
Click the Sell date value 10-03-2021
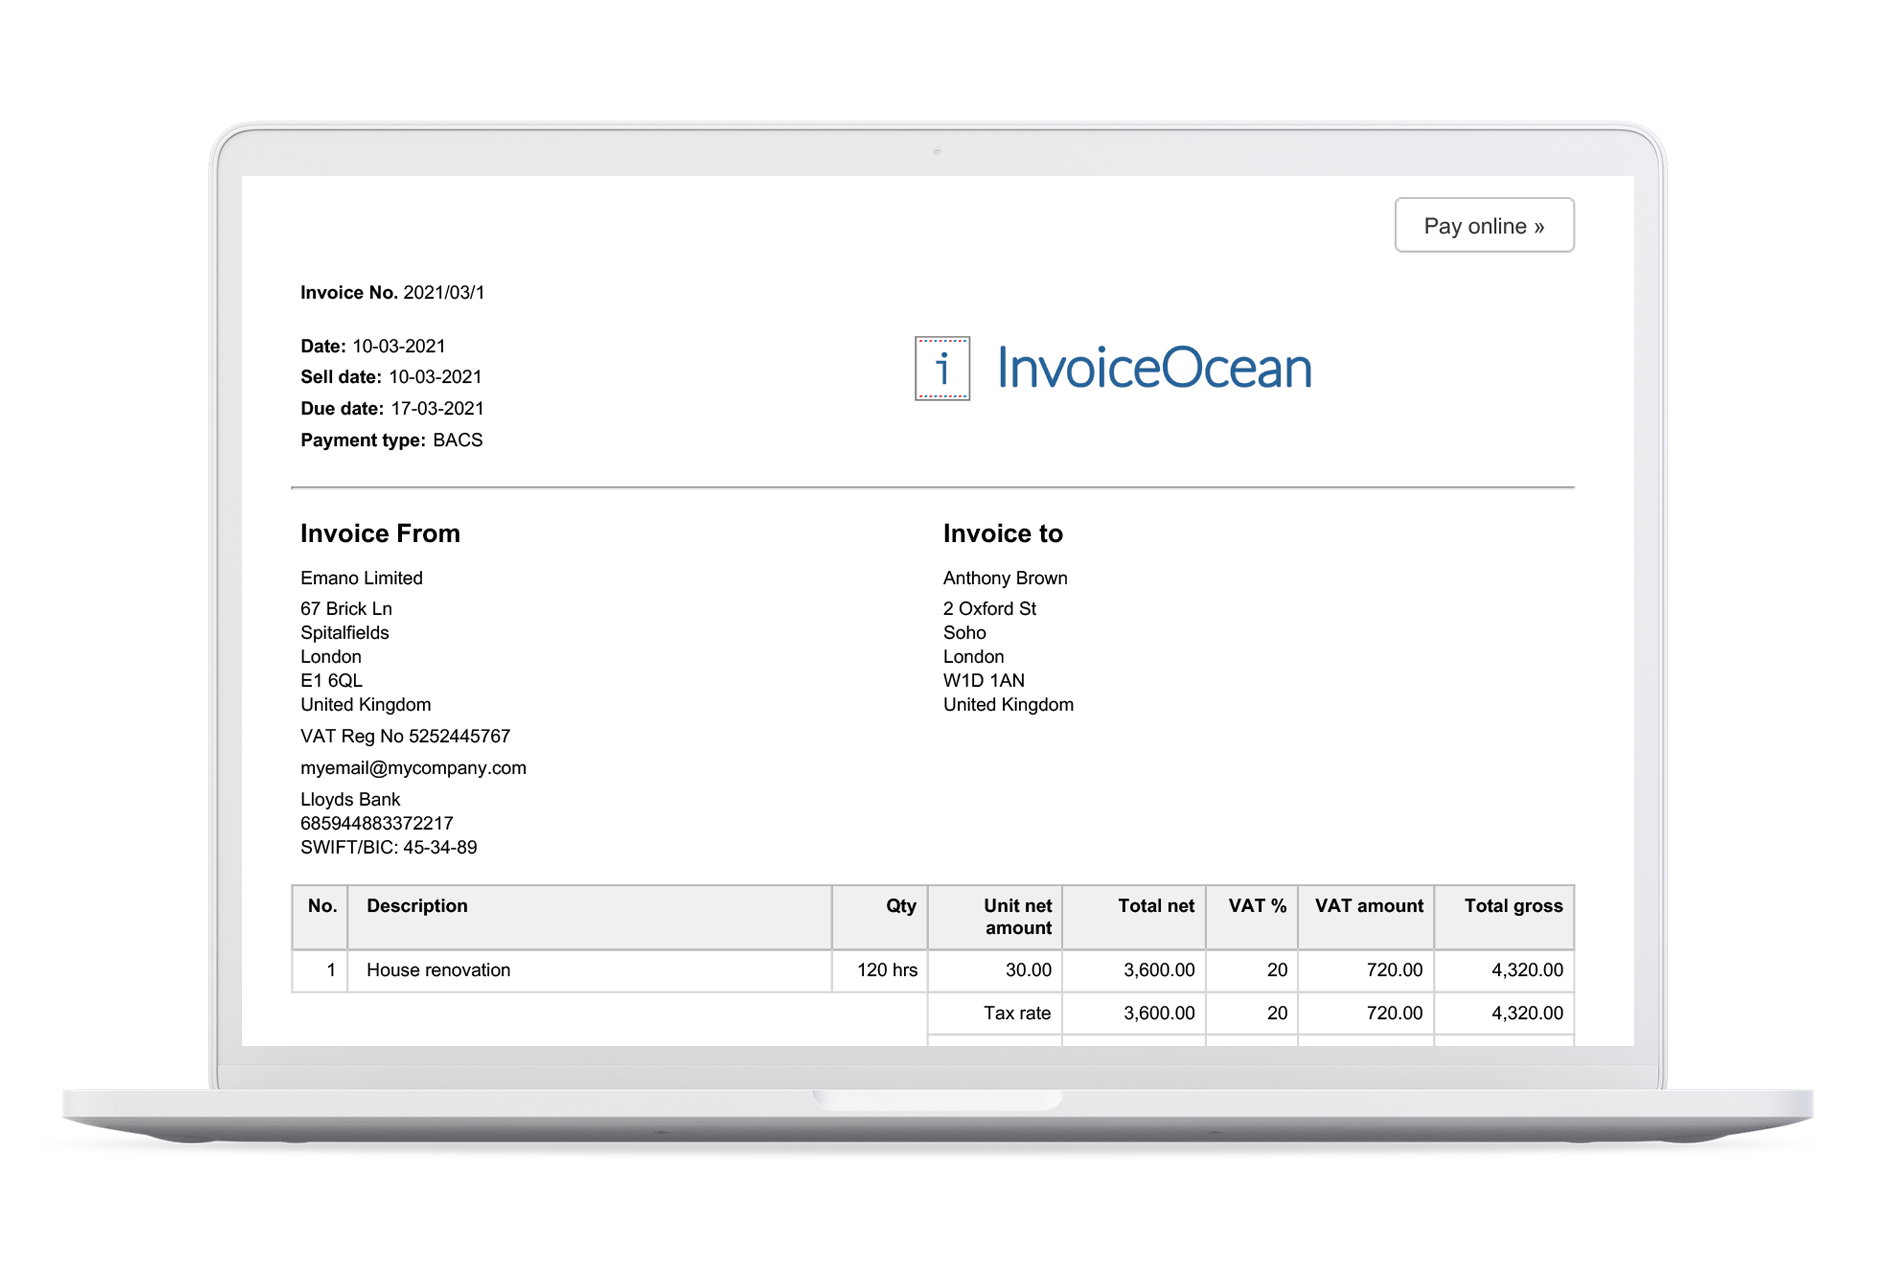pos(435,377)
